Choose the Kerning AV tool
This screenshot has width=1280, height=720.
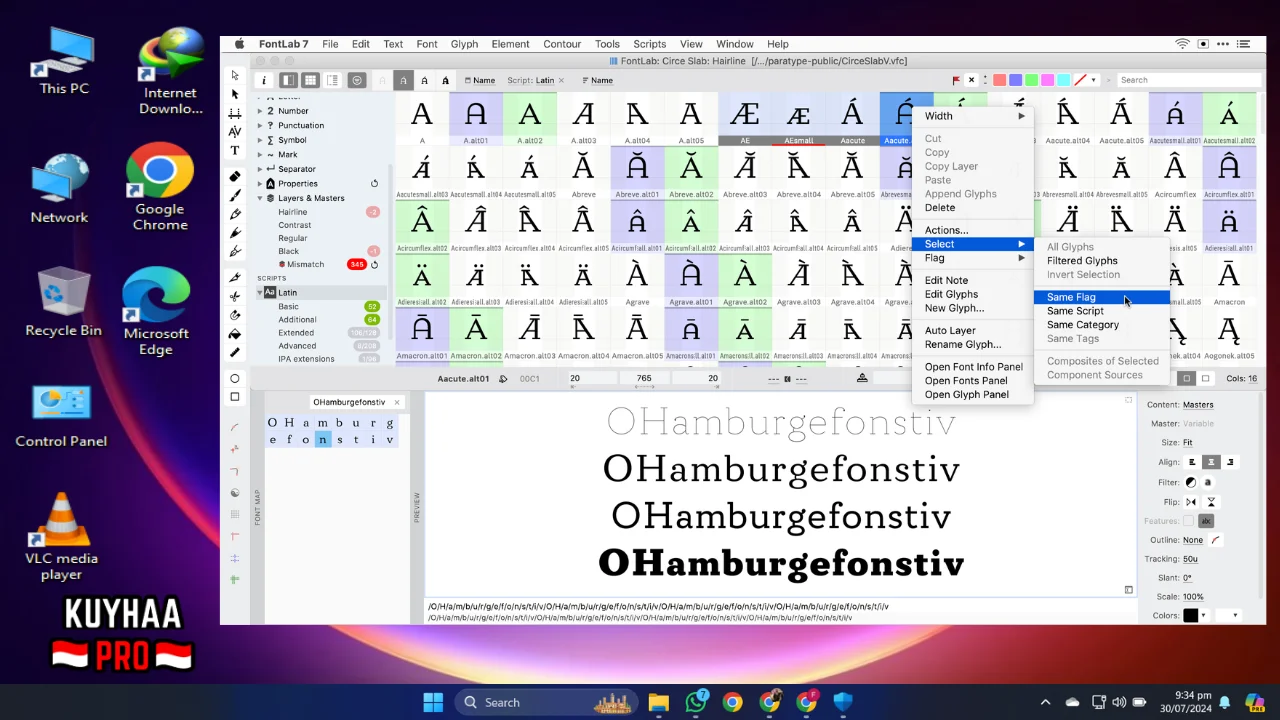235,131
